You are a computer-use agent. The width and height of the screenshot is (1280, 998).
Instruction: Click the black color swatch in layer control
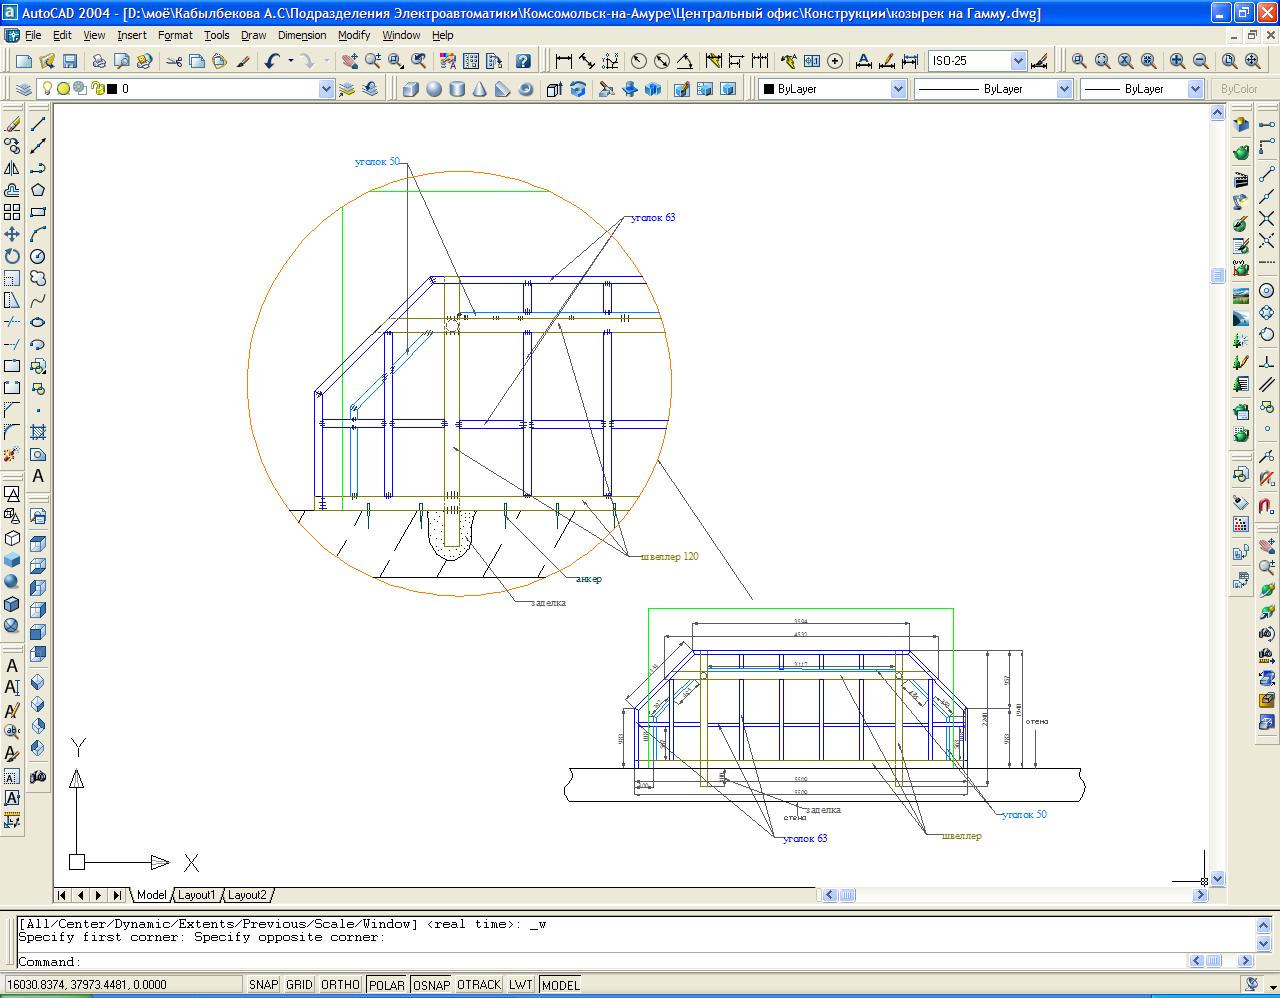coord(112,89)
